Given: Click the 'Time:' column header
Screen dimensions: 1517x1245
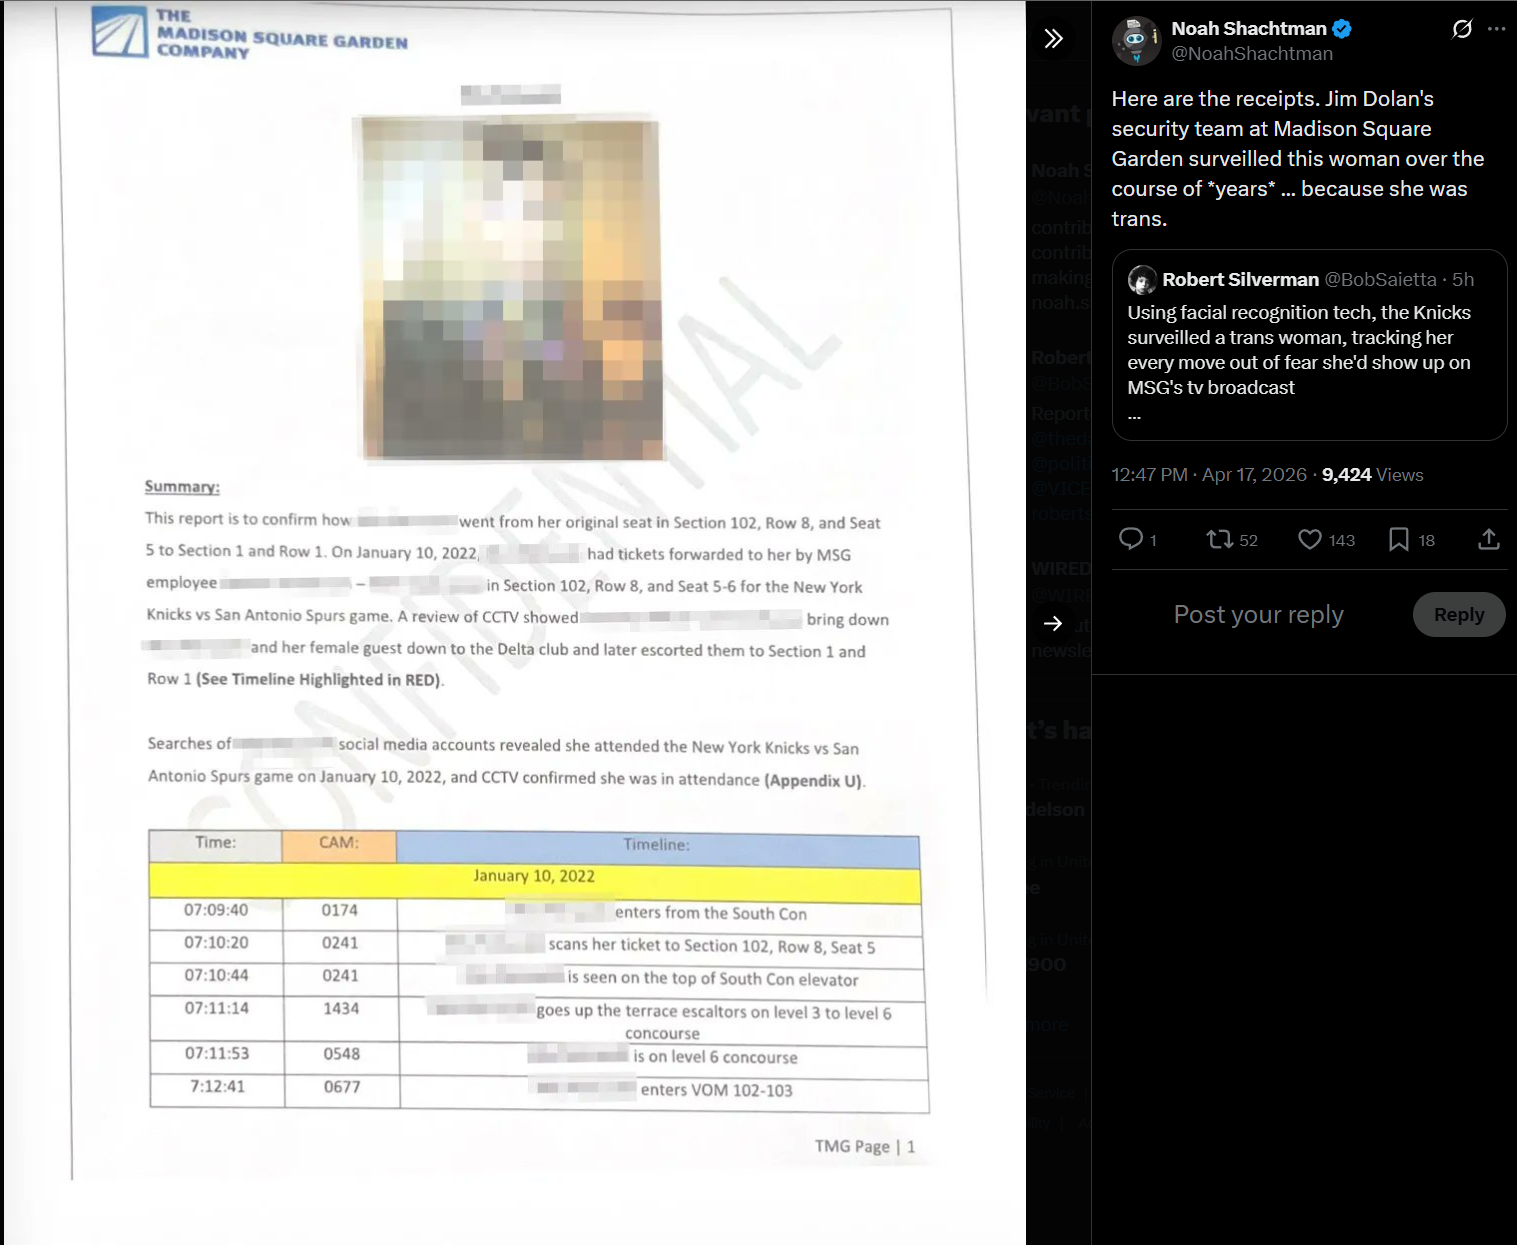Looking at the screenshot, I should (216, 845).
